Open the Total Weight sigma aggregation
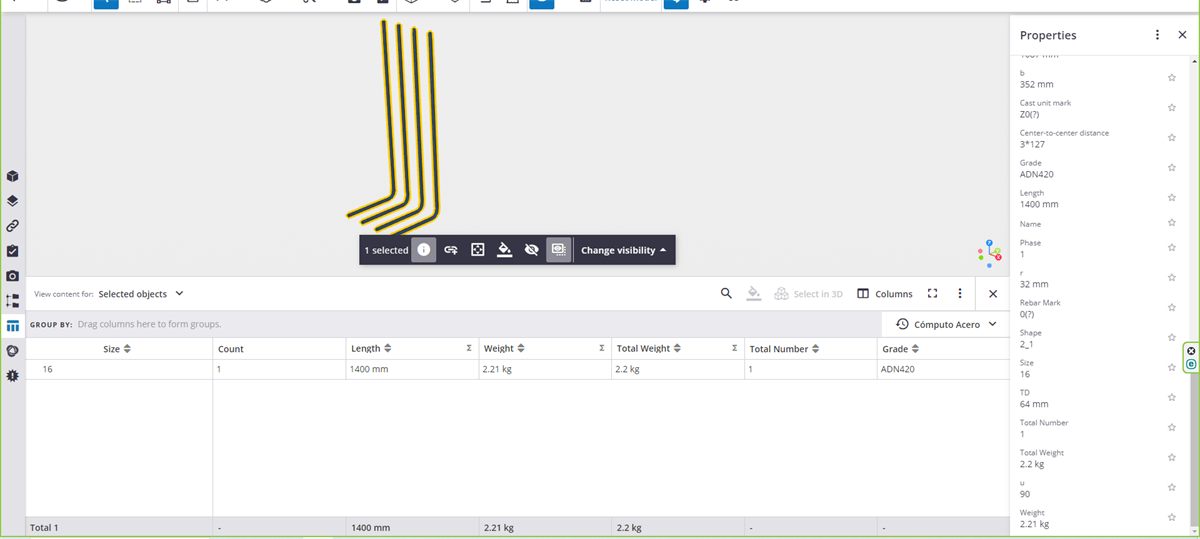 point(735,349)
